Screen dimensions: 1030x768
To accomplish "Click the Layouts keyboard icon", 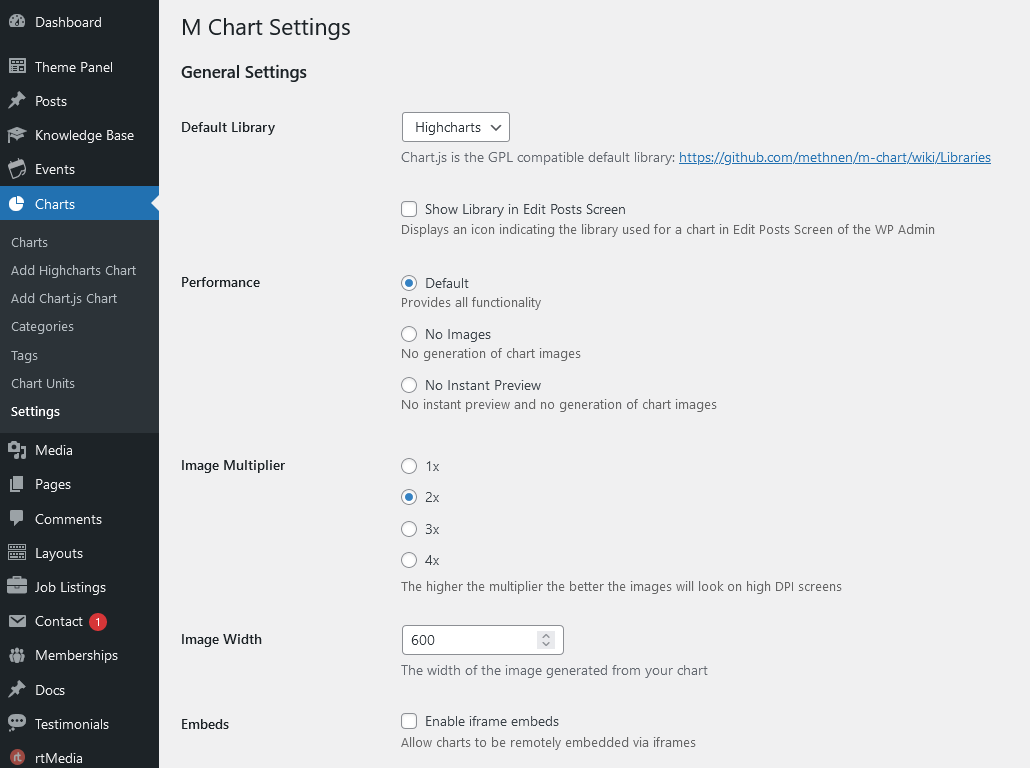I will click(x=17, y=553).
